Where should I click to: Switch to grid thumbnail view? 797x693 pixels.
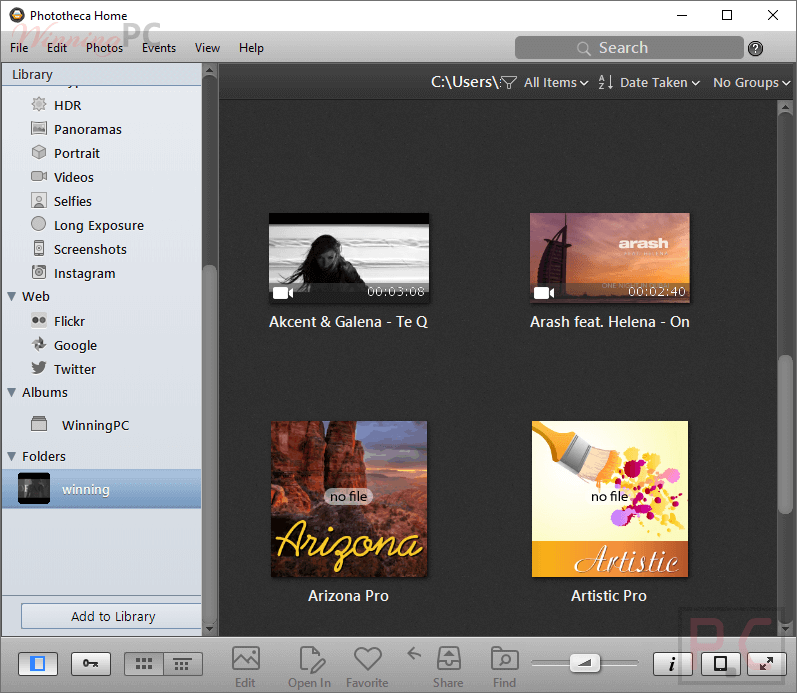coord(144,663)
